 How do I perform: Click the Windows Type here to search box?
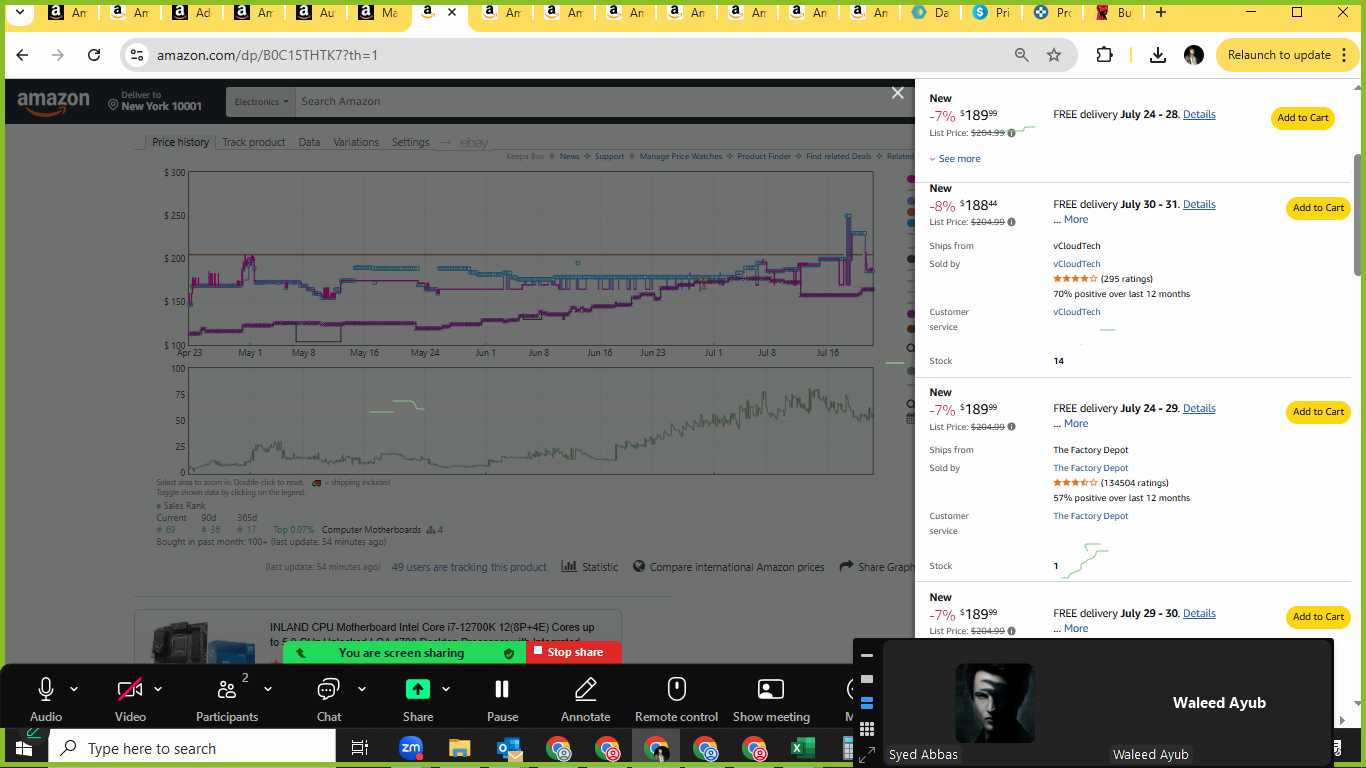point(191,748)
